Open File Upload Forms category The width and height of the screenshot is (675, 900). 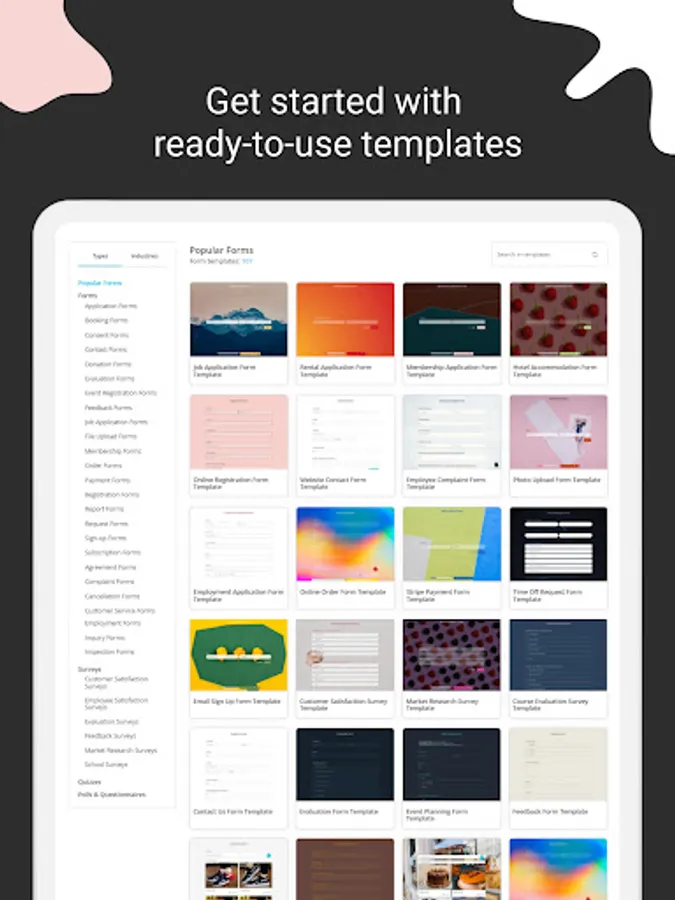[x=111, y=436]
